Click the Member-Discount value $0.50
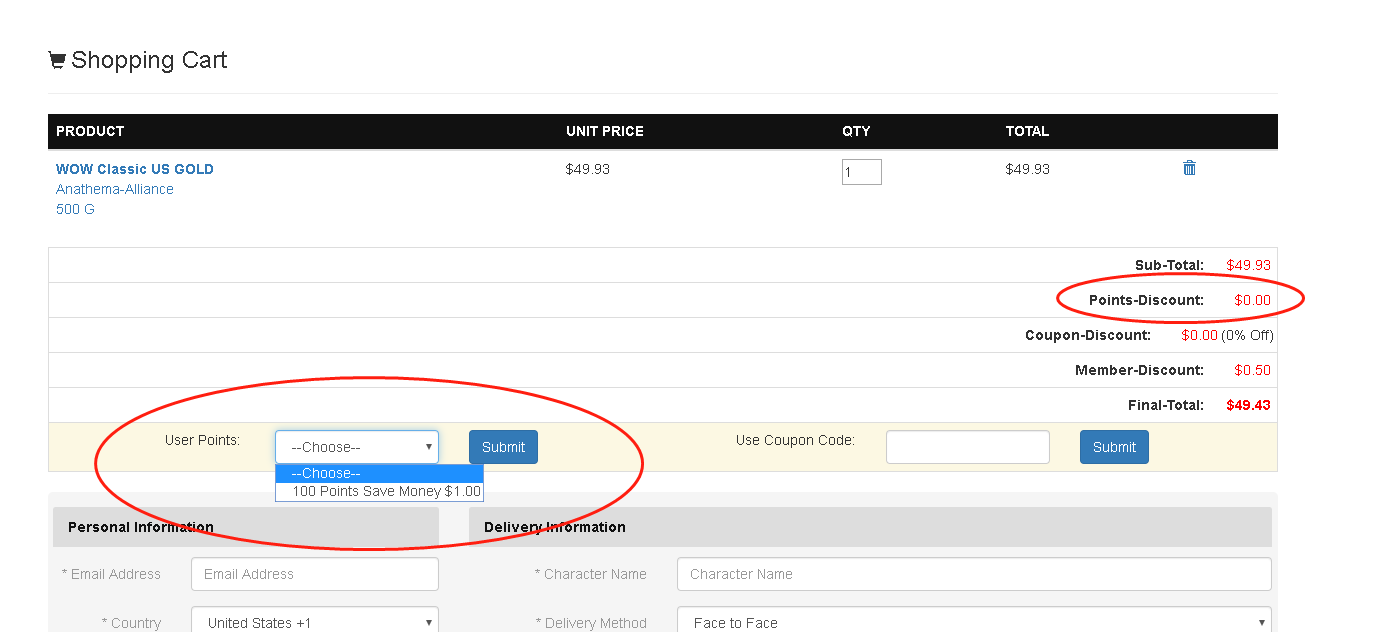The width and height of the screenshot is (1381, 632). point(1252,370)
